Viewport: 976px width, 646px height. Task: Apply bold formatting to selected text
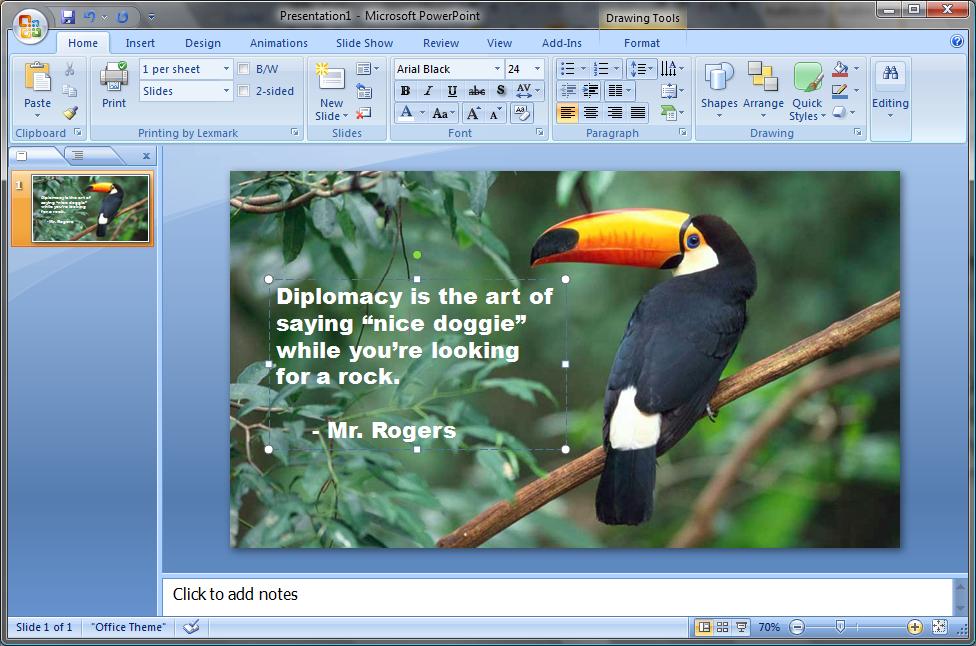[x=404, y=91]
